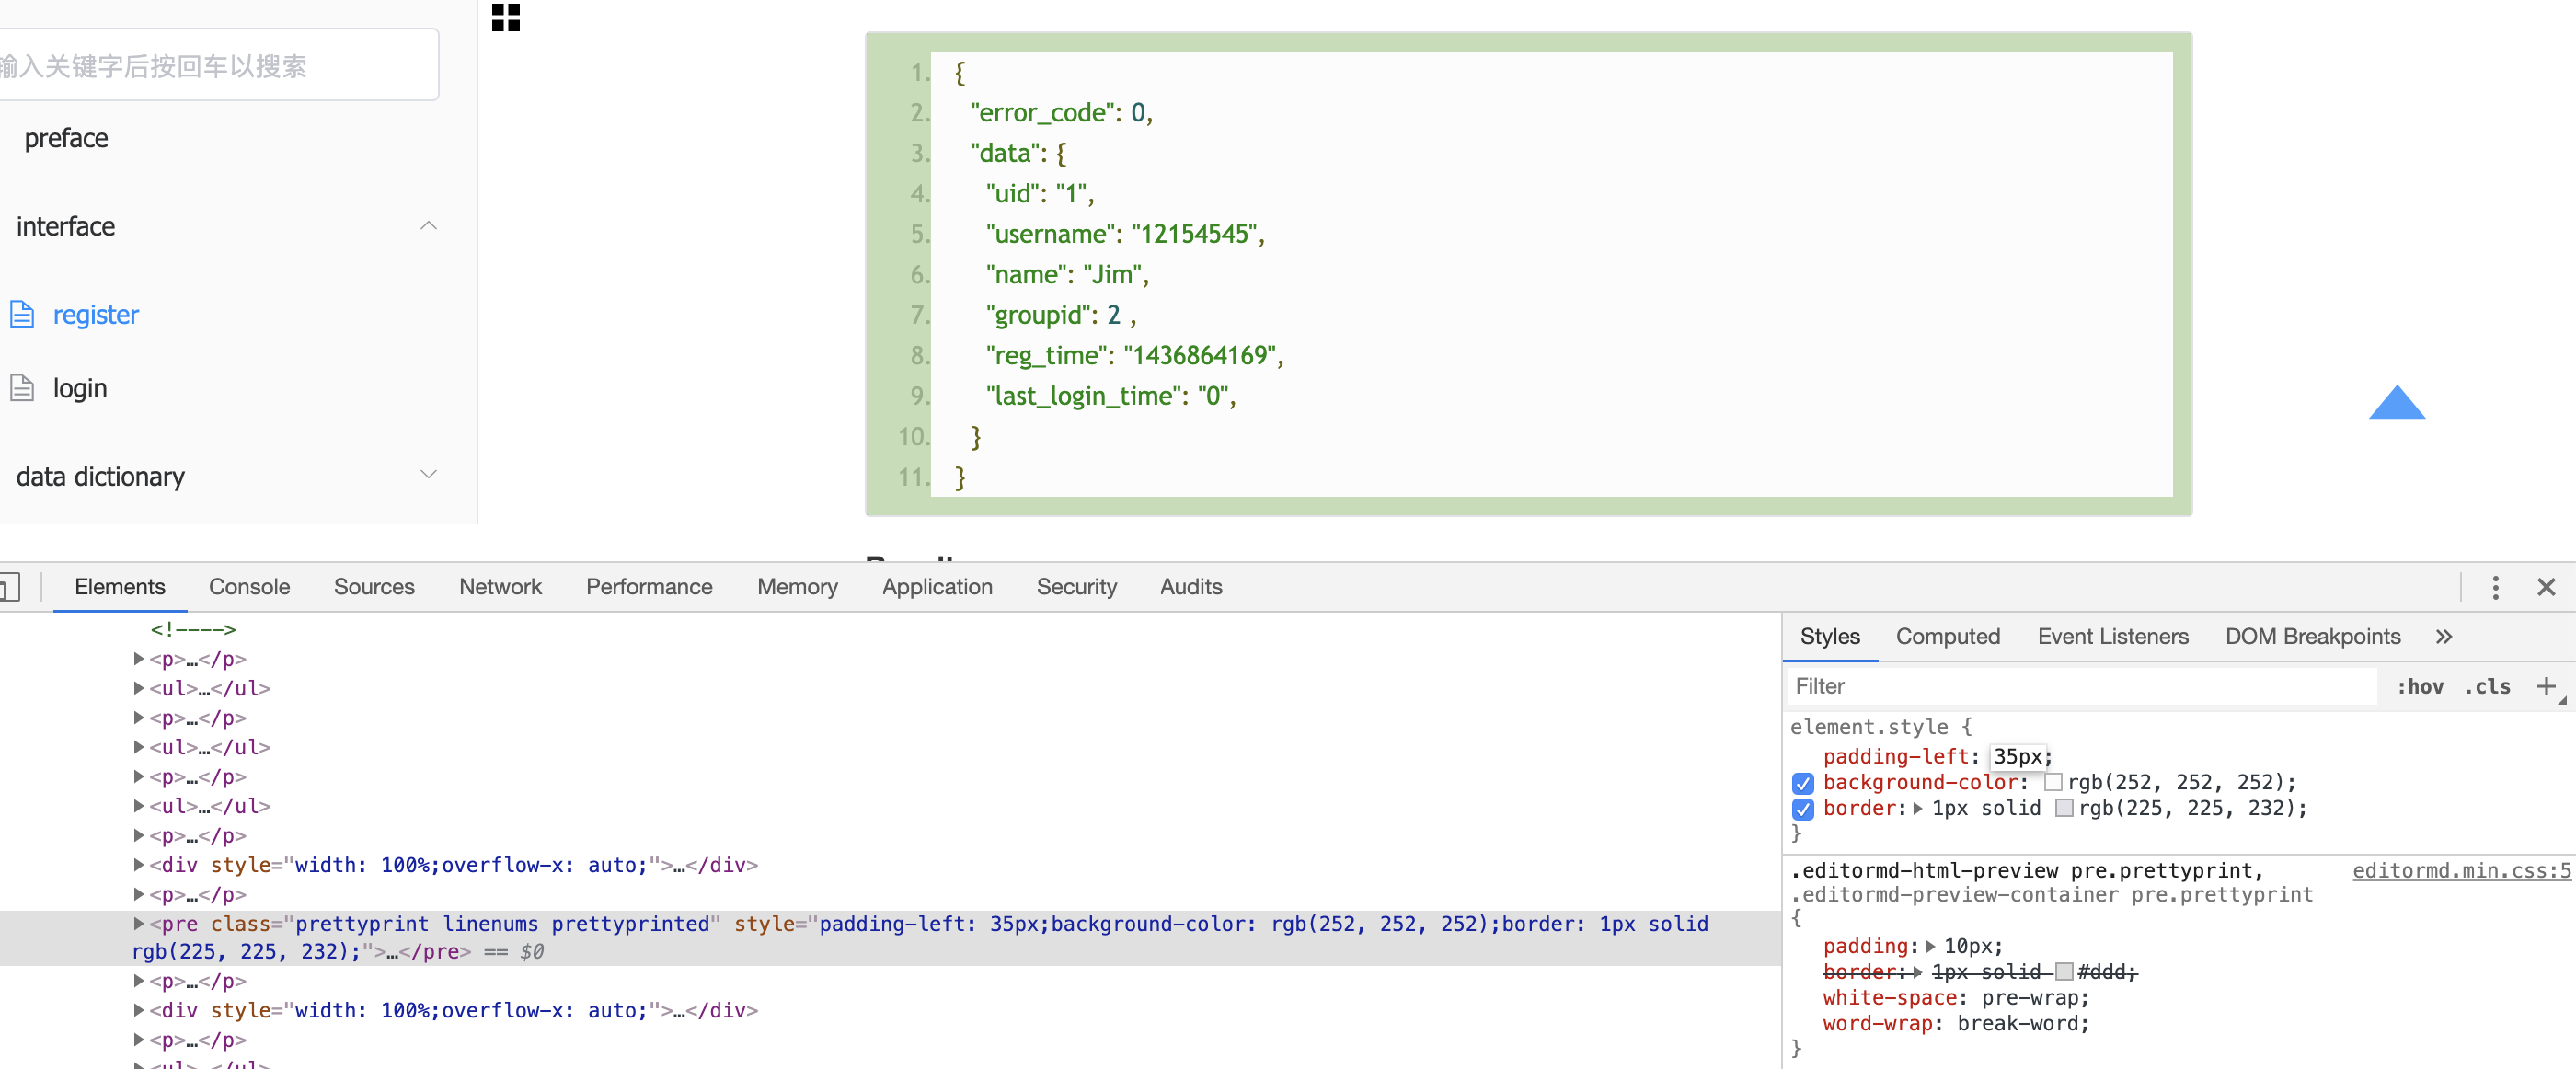Click the register link in sidebar
2576x1069 pixels.
coord(96,313)
